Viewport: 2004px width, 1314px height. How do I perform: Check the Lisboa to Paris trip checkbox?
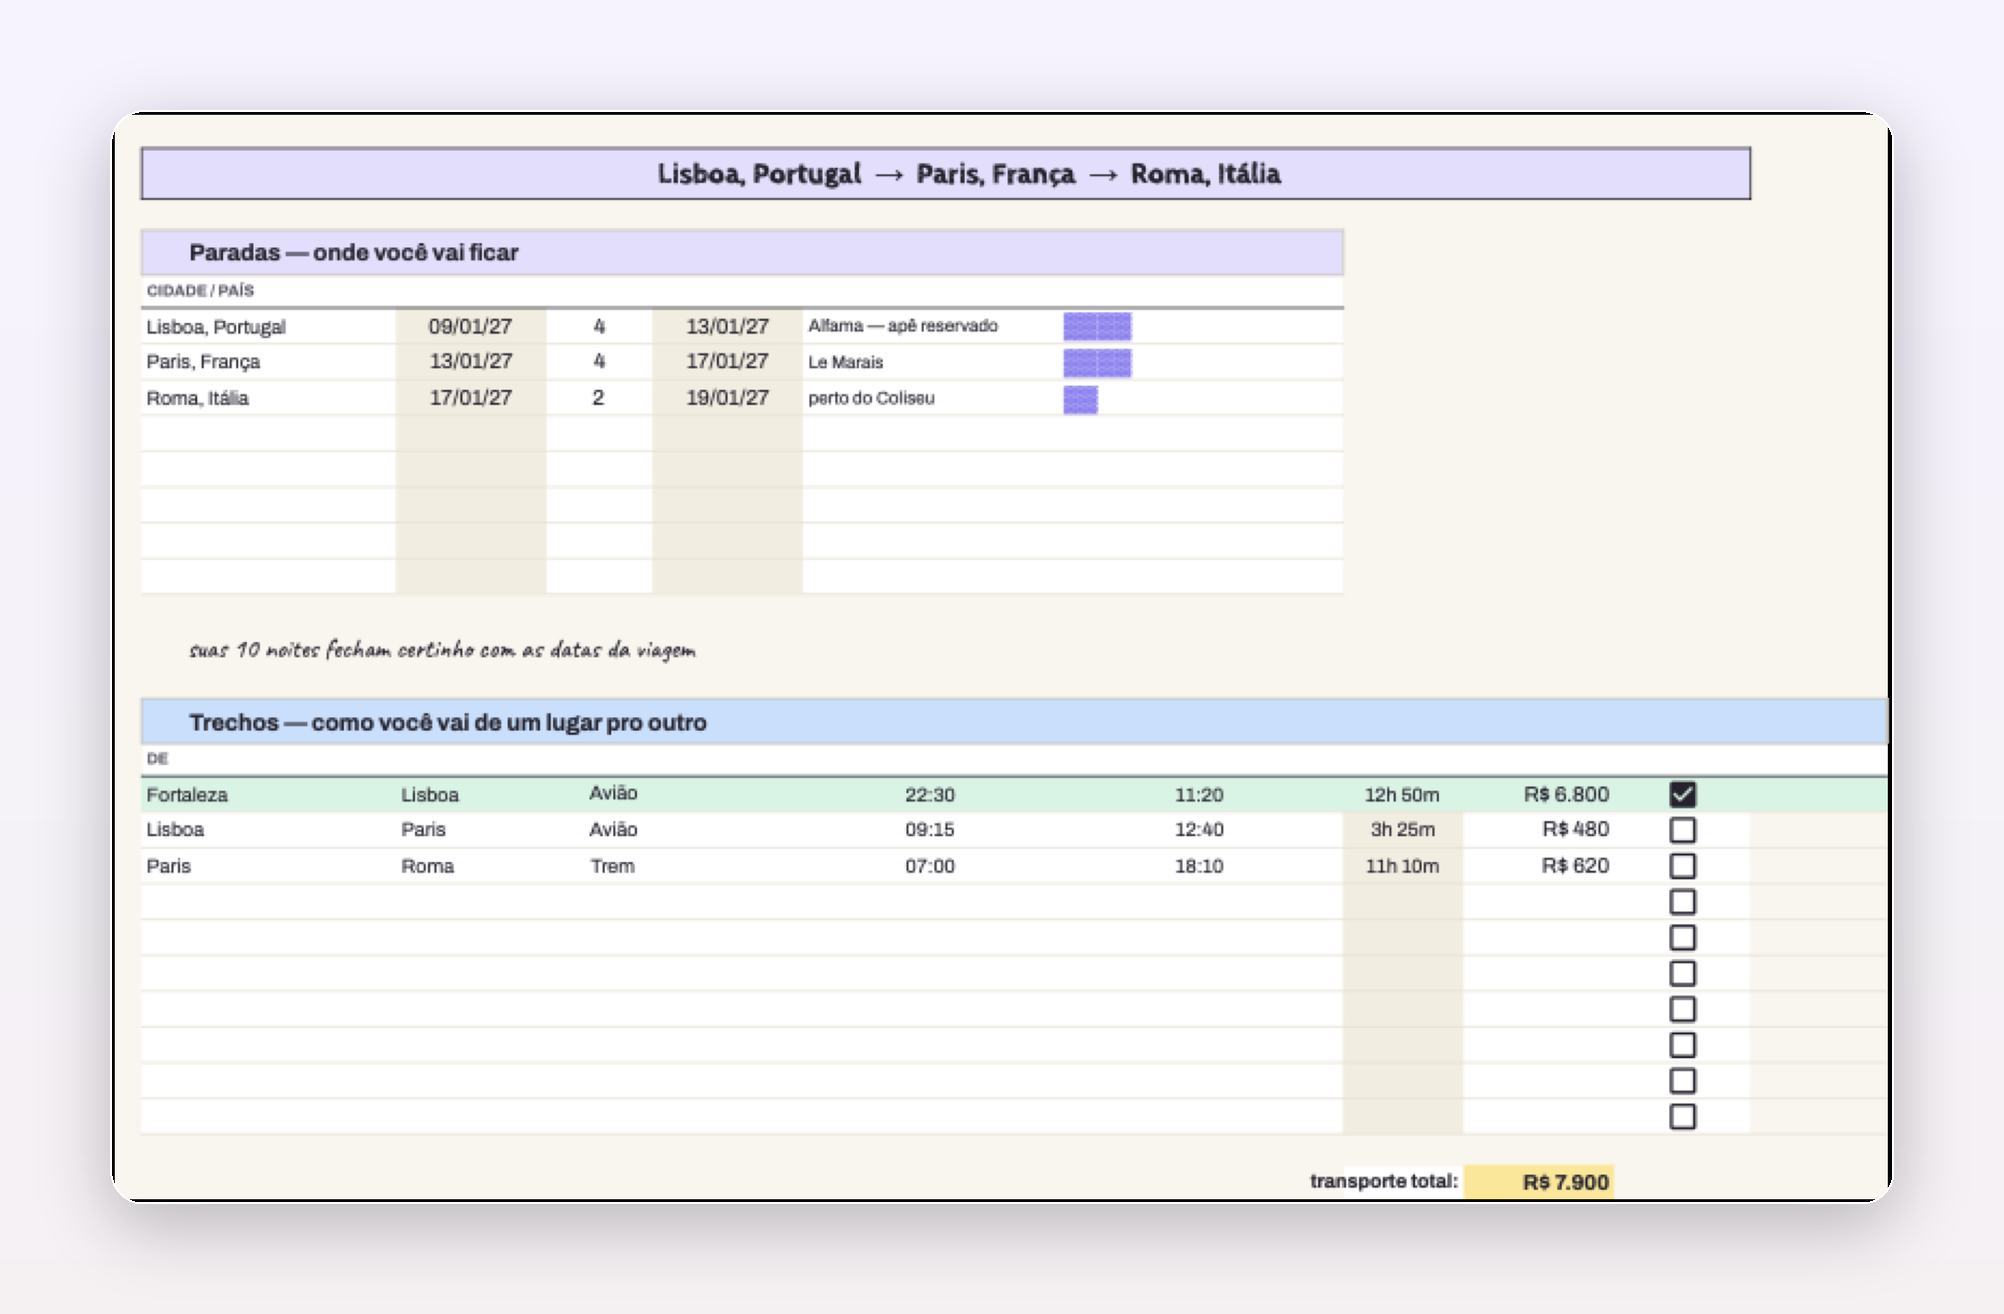(1683, 830)
